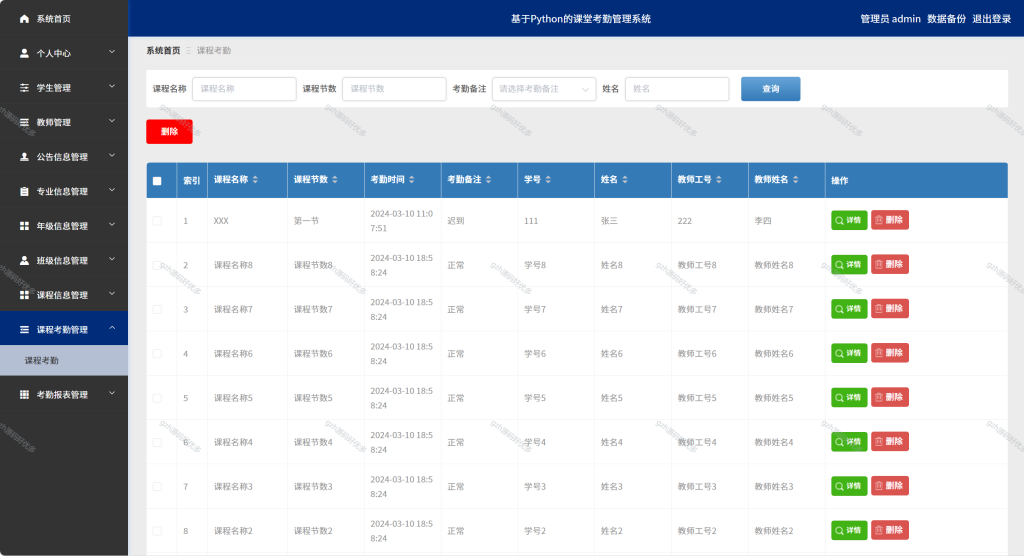Delete the 课程名称4 row
The height and width of the screenshot is (556, 1024).
point(889,442)
